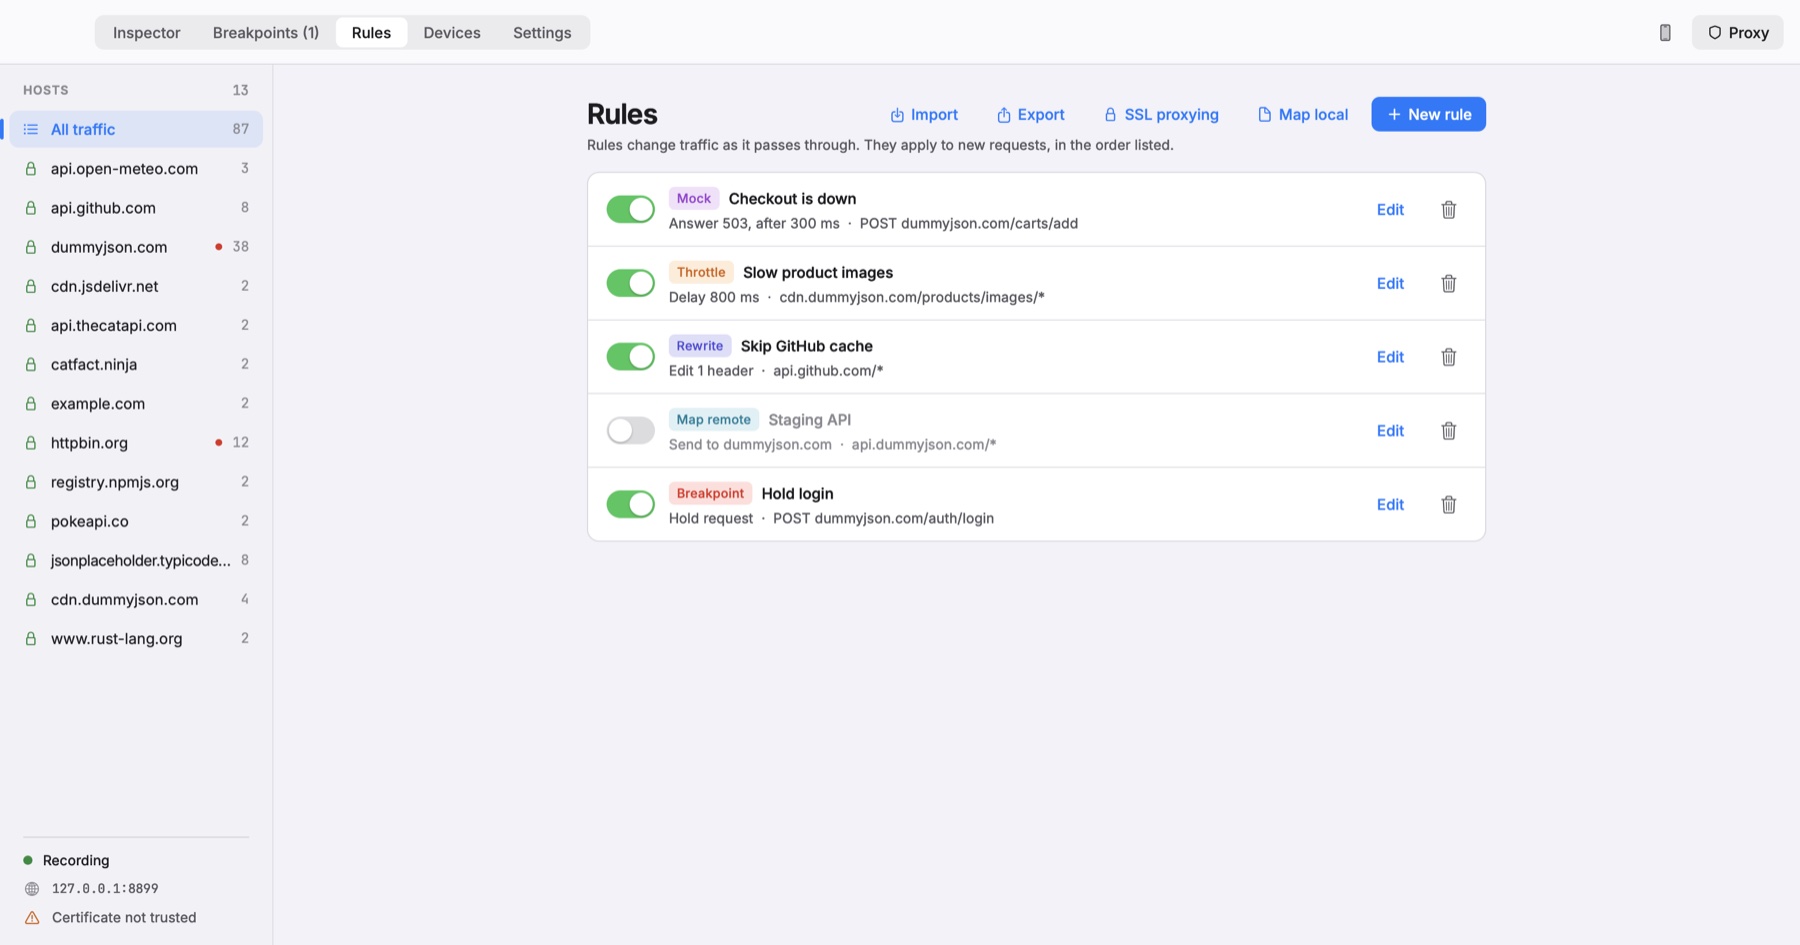The image size is (1800, 945).
Task: Click the list icon beside All traffic
Action: pos(31,129)
